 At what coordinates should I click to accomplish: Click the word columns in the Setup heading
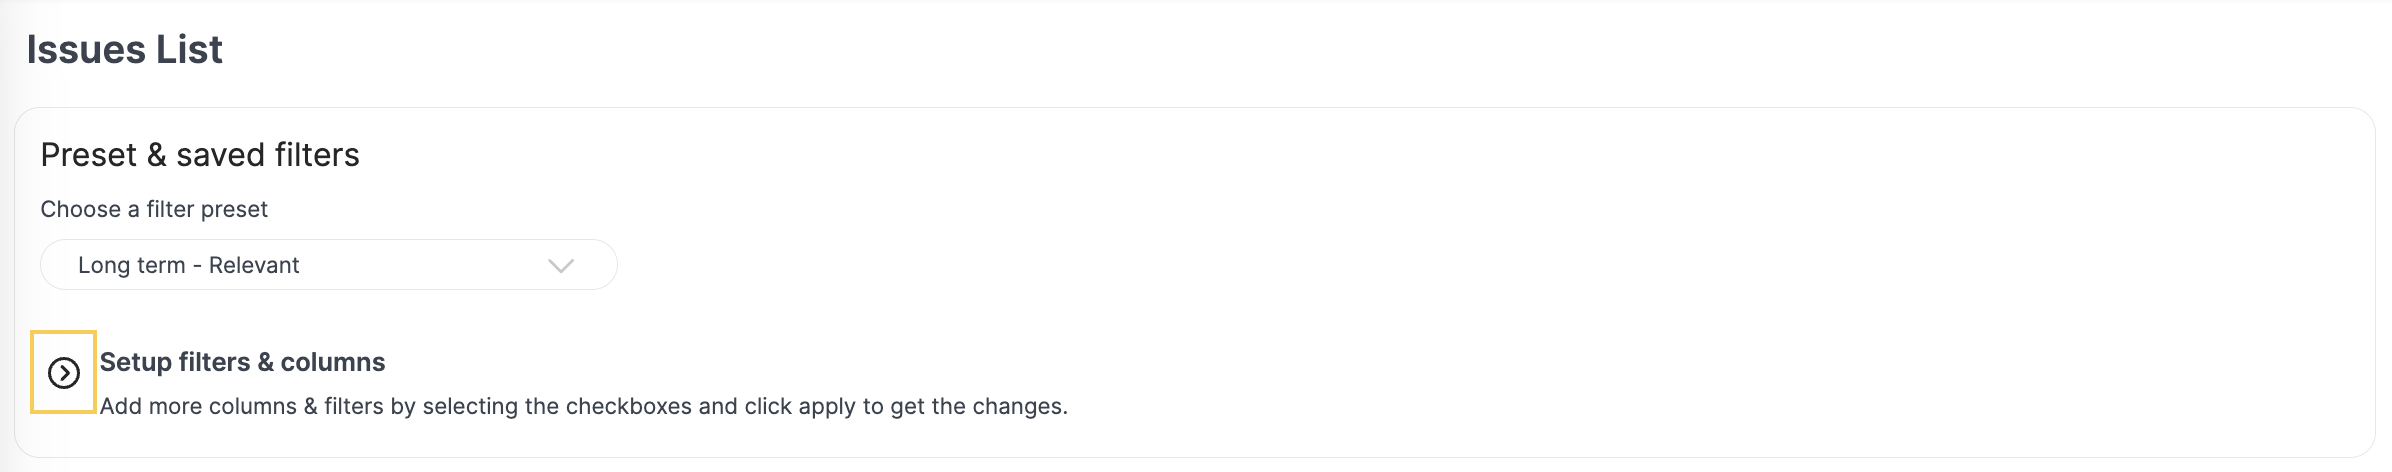[333, 362]
